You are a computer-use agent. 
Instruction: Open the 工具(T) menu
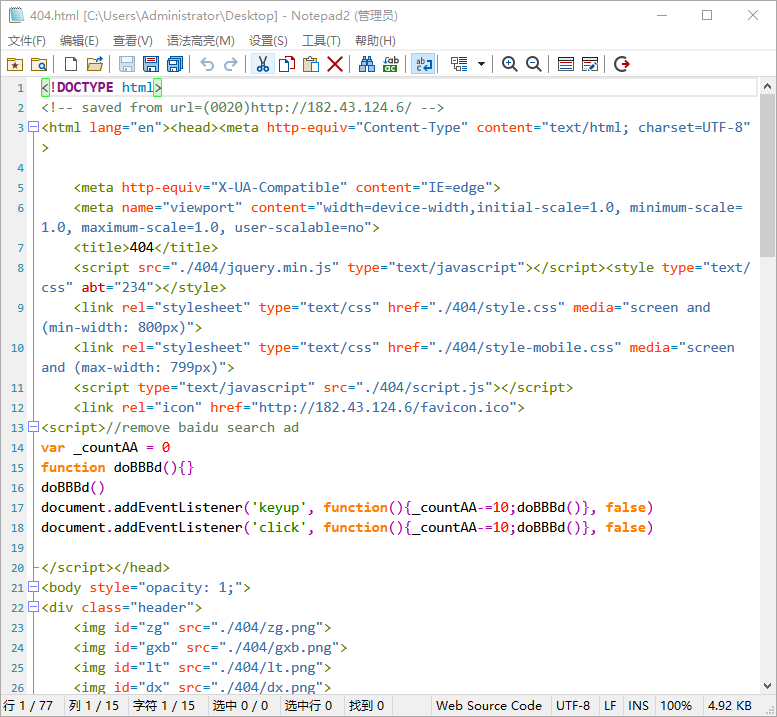coord(321,41)
